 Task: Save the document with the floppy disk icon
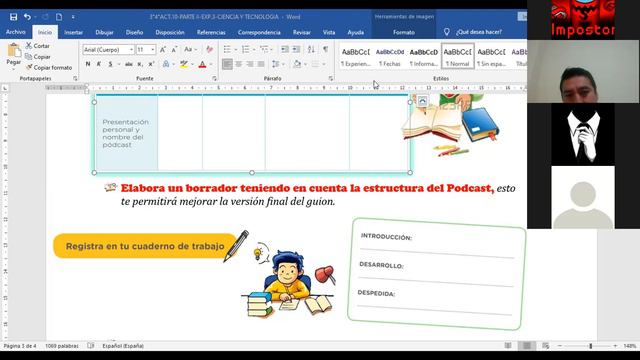coord(13,17)
